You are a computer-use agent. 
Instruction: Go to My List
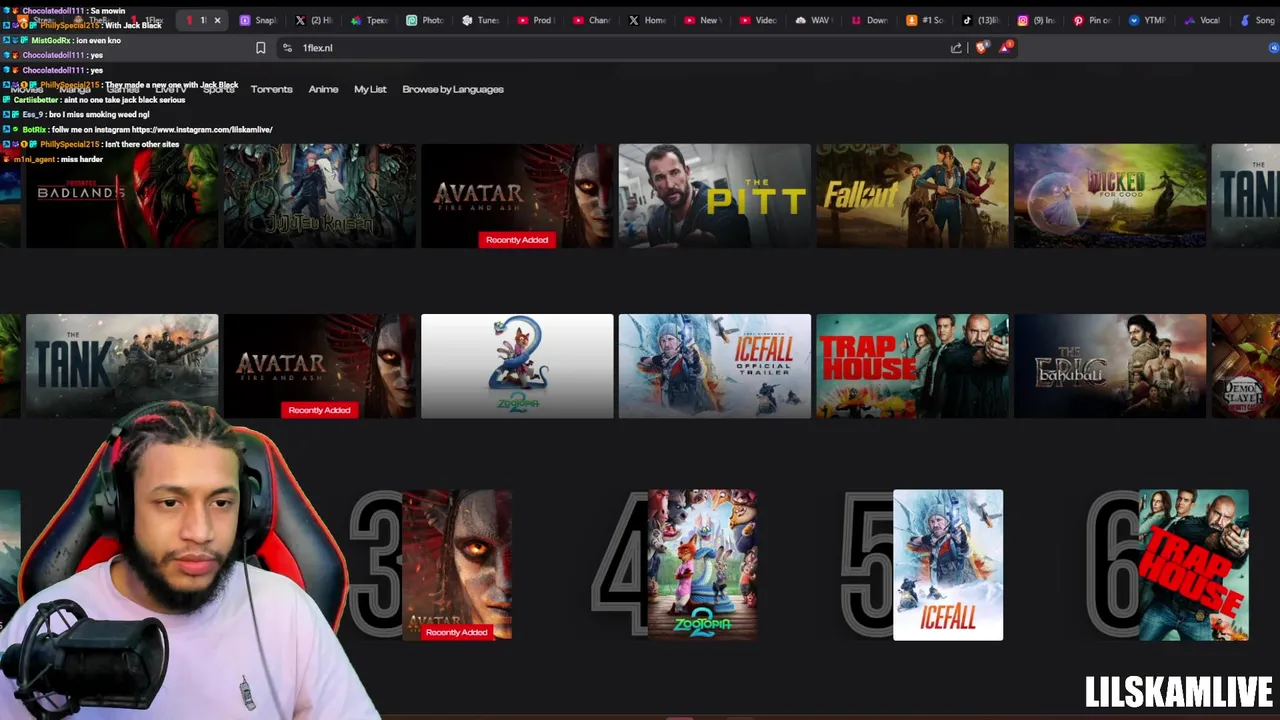coord(370,89)
